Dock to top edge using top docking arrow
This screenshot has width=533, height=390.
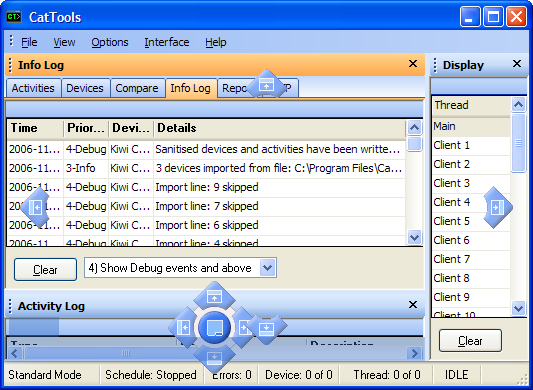coord(266,85)
